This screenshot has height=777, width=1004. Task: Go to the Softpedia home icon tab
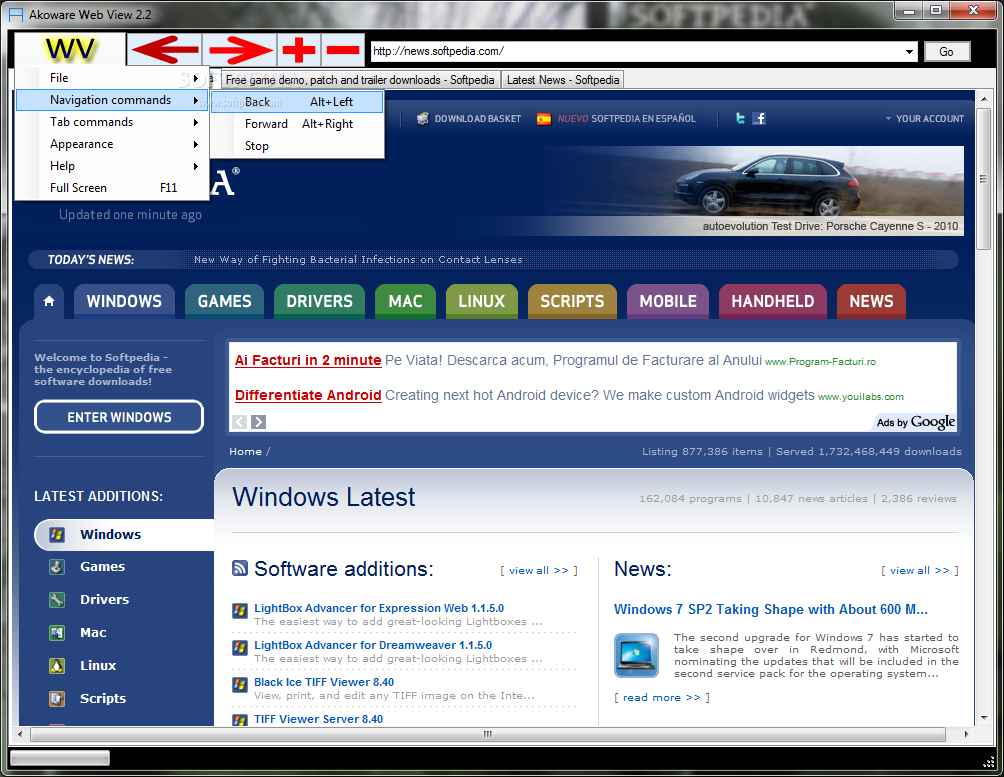tap(49, 301)
